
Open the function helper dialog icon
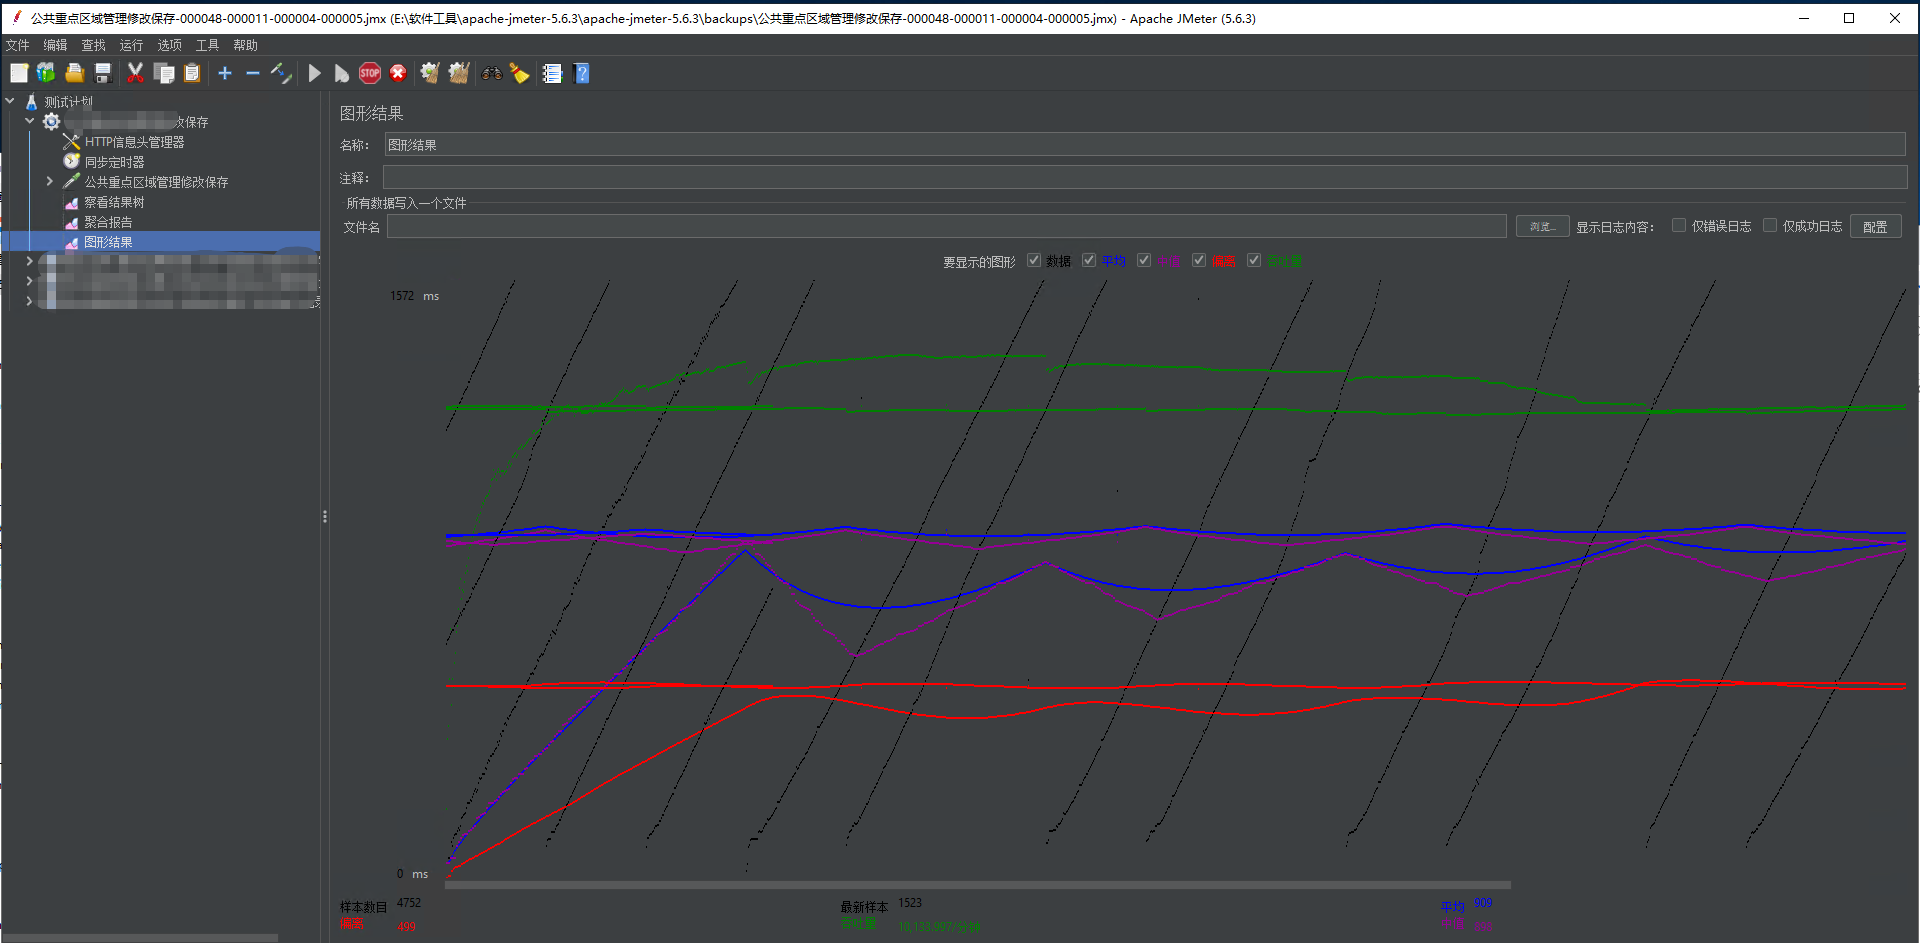pyautogui.click(x=552, y=73)
